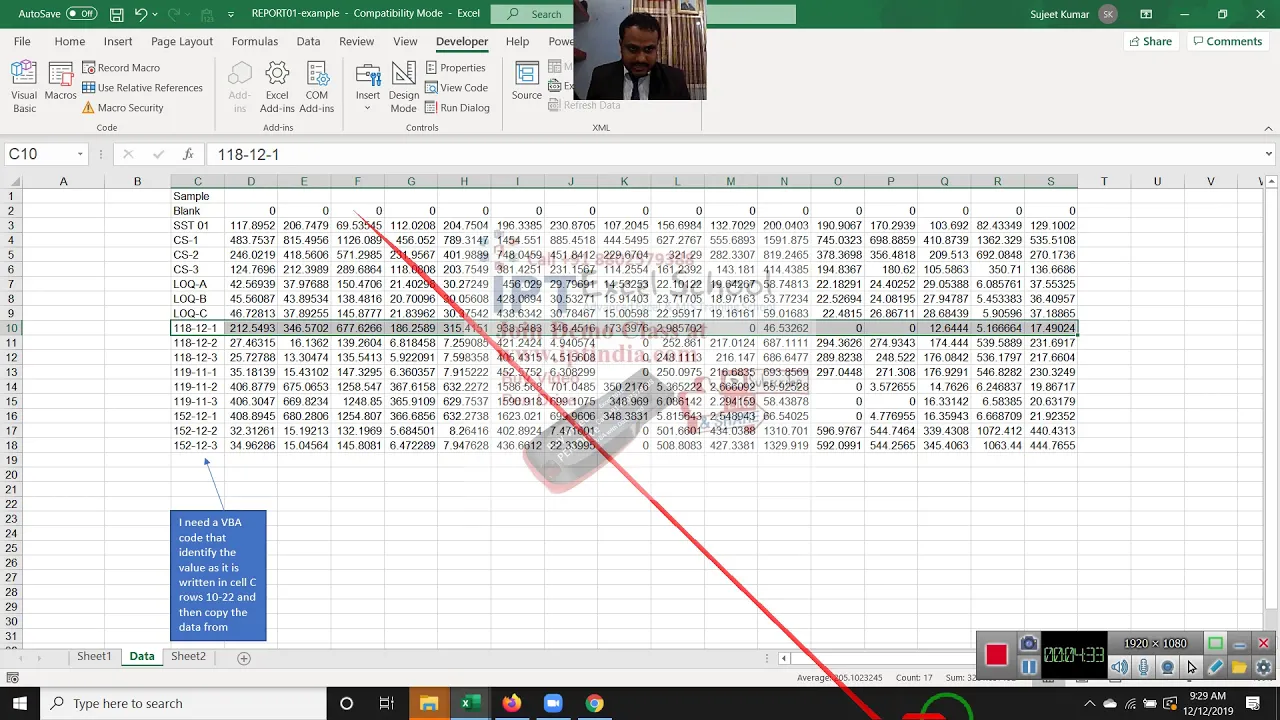Toggle recorder webcam overlay
1280x720 pixels.
coord(1167,667)
